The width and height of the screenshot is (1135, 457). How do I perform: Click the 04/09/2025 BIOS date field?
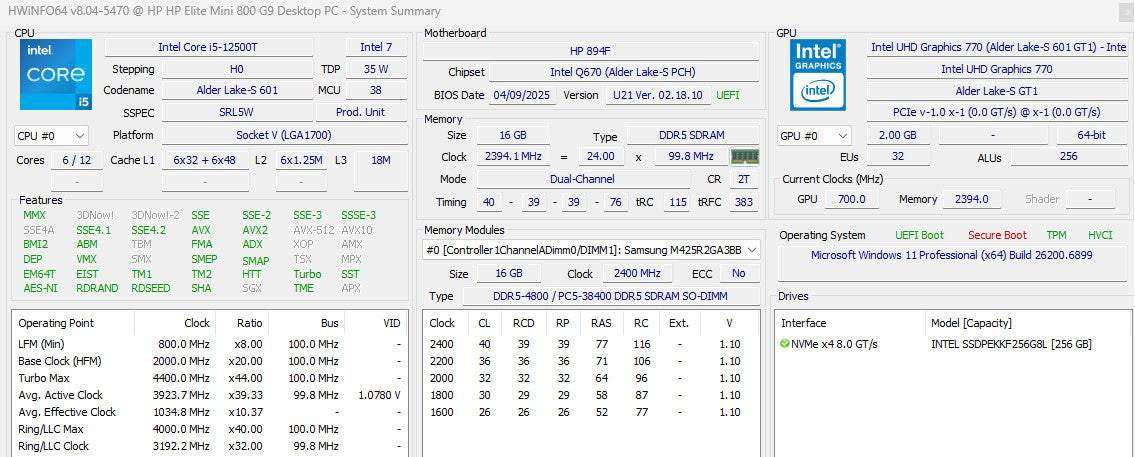click(521, 95)
